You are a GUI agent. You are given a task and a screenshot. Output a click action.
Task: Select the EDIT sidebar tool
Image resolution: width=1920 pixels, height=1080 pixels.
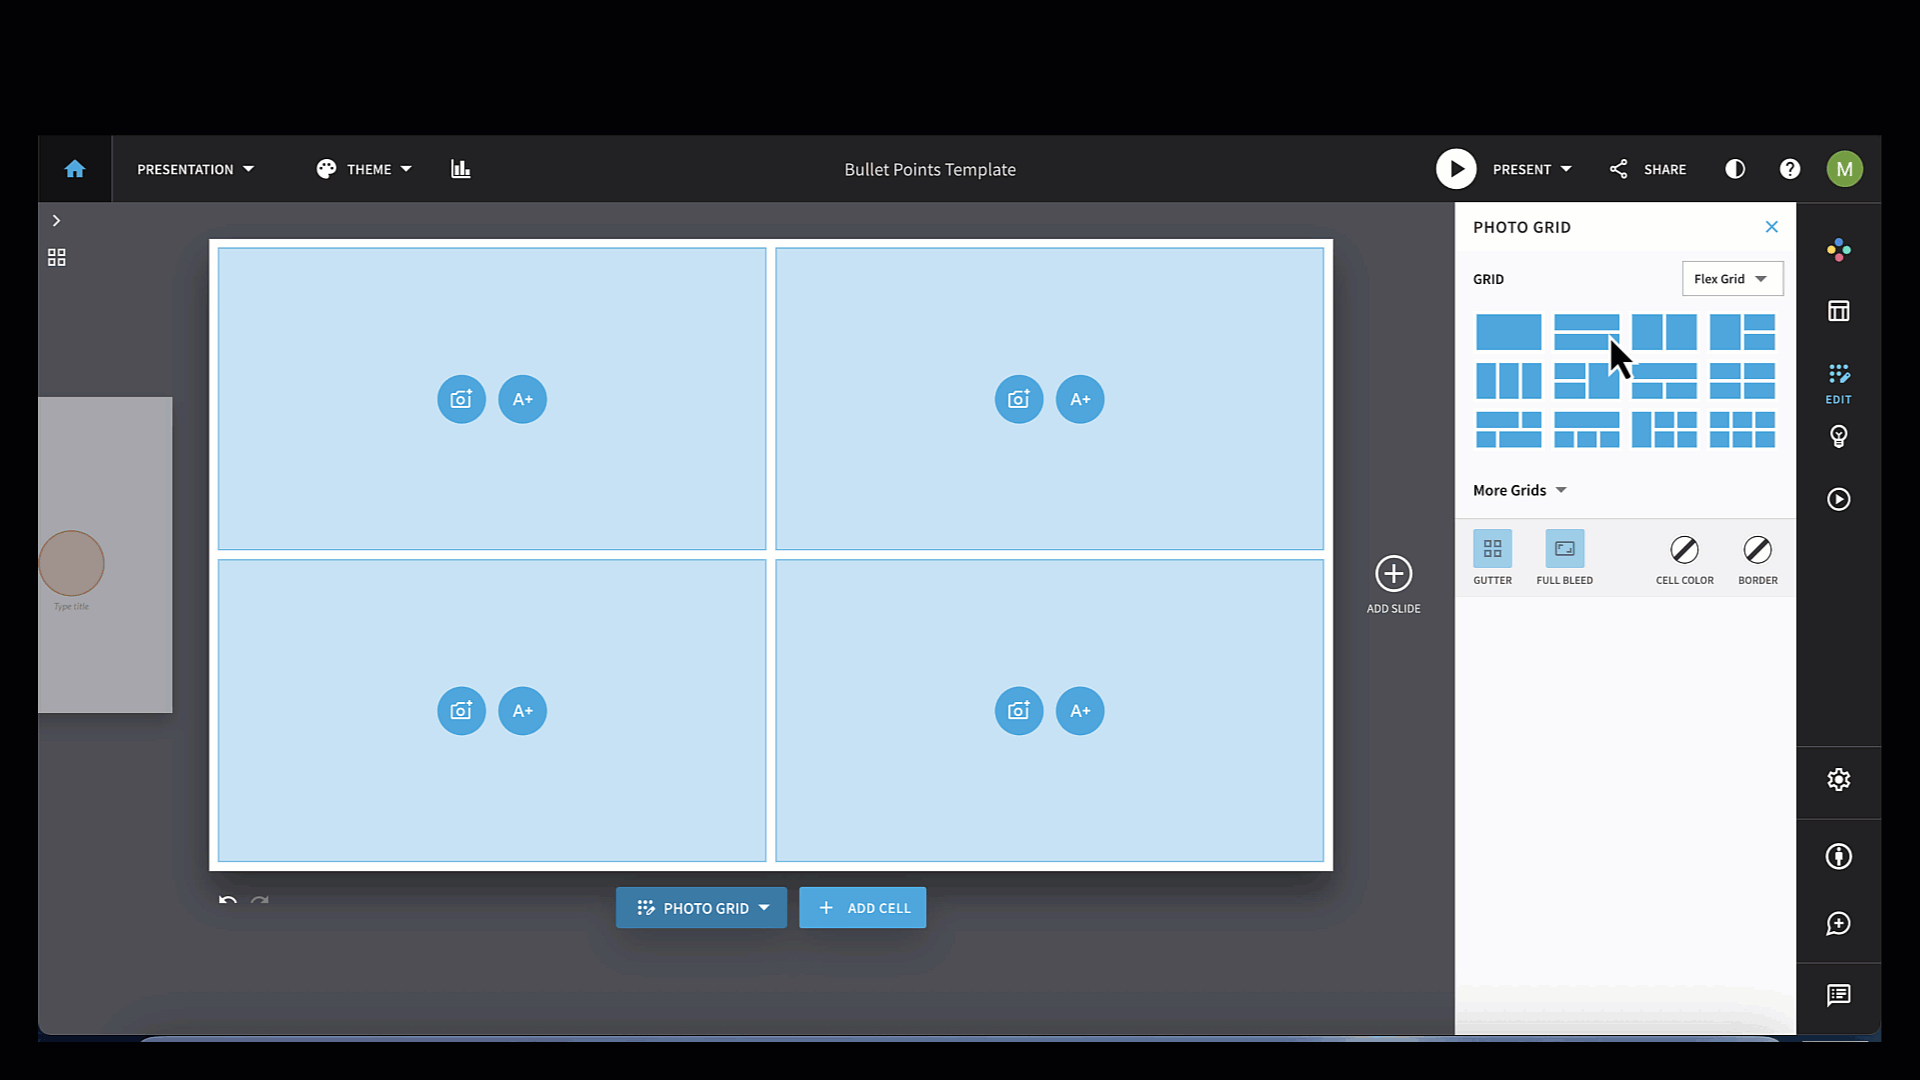[1839, 383]
